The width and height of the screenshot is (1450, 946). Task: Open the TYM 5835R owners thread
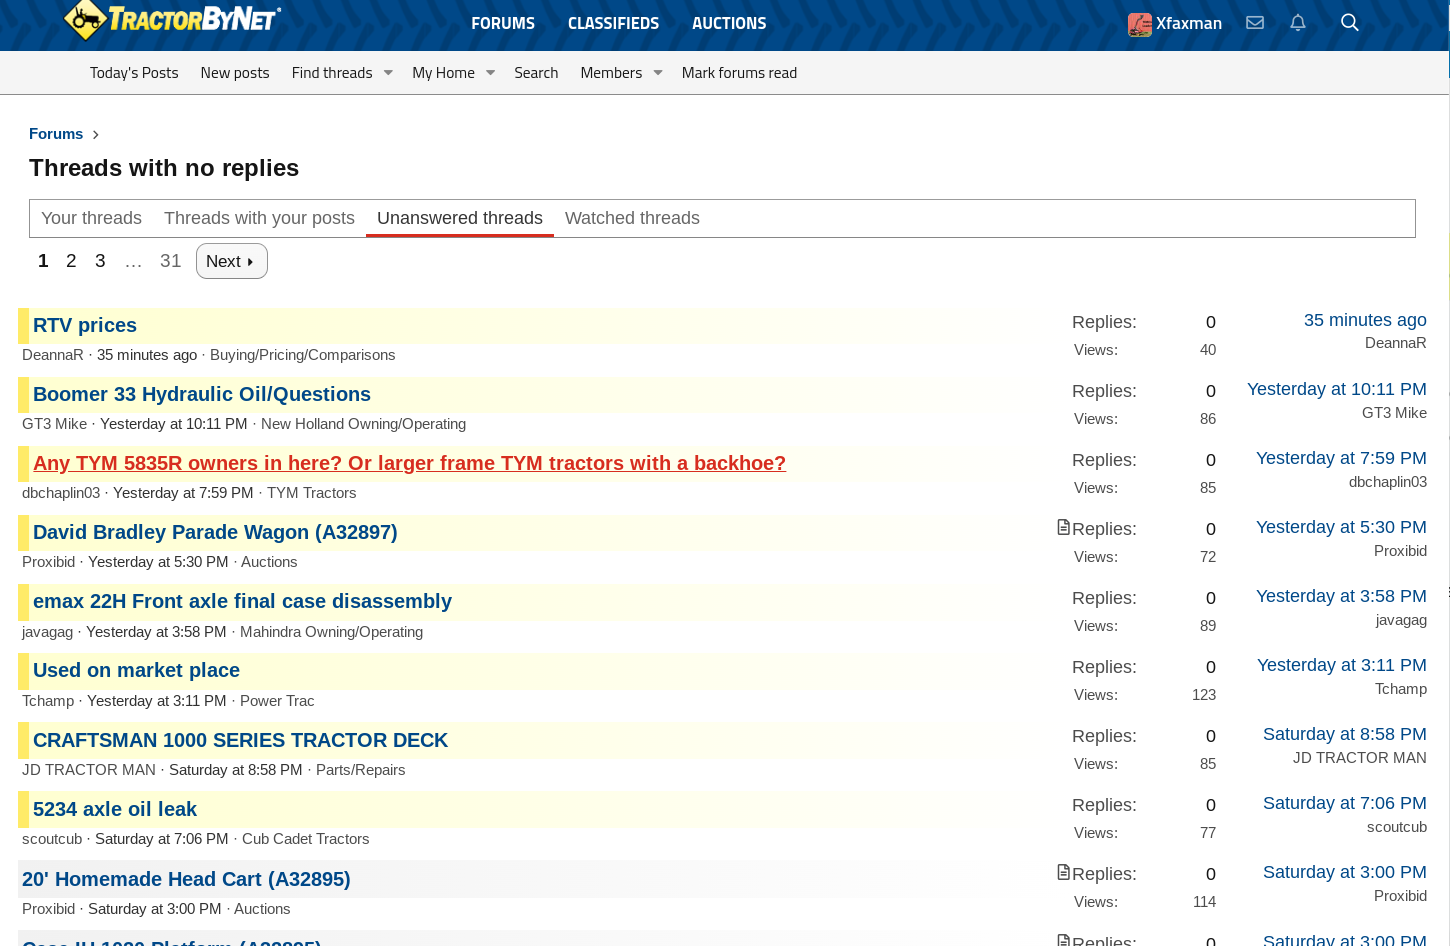(x=409, y=463)
